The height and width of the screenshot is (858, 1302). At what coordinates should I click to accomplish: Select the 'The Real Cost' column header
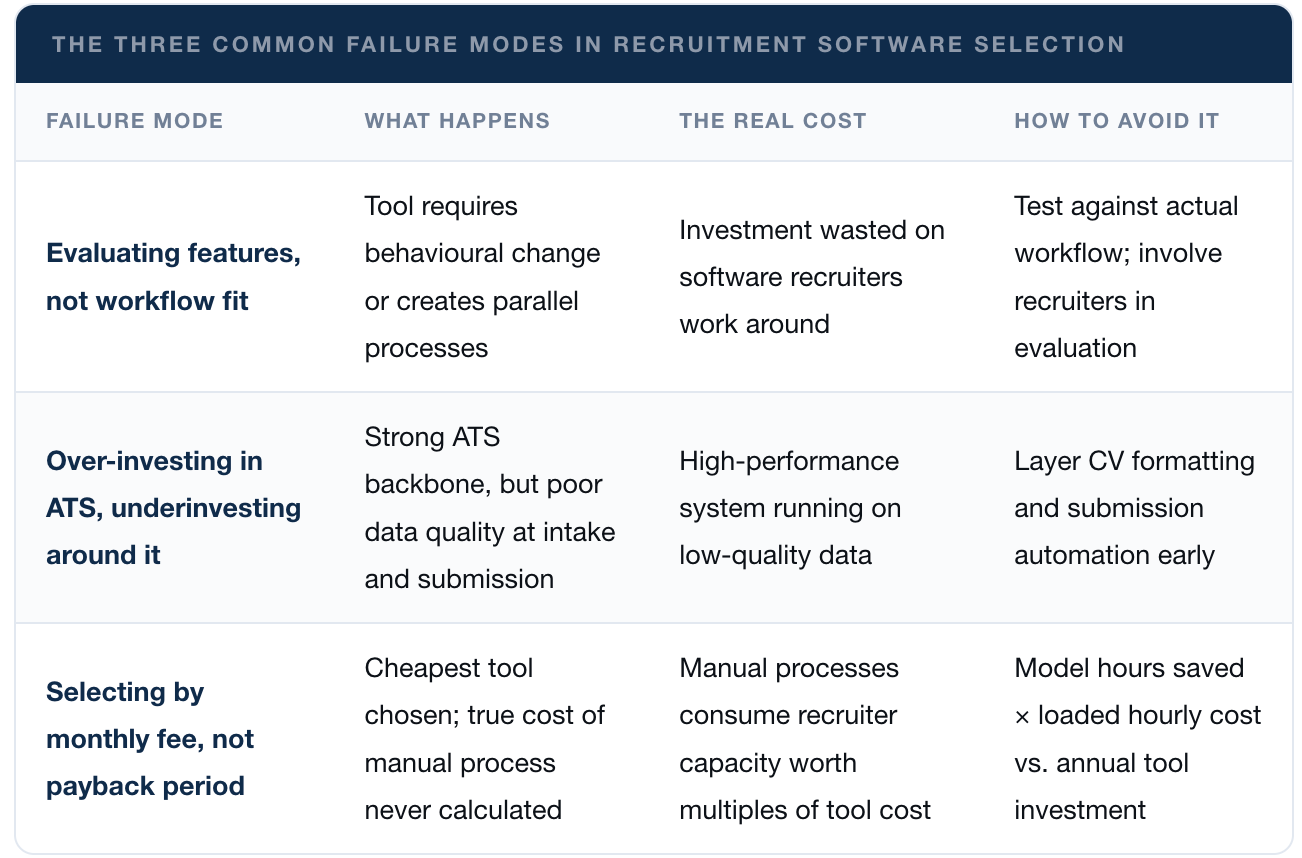point(772,121)
